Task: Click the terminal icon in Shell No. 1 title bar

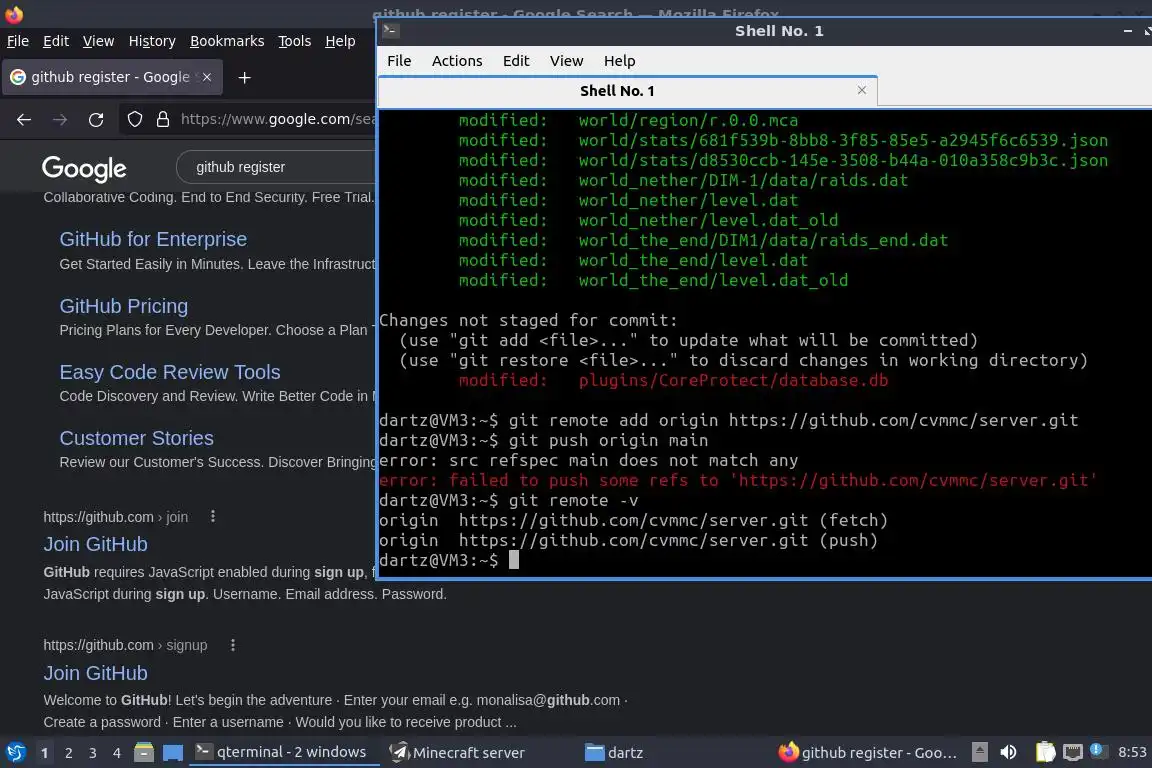Action: [x=390, y=30]
